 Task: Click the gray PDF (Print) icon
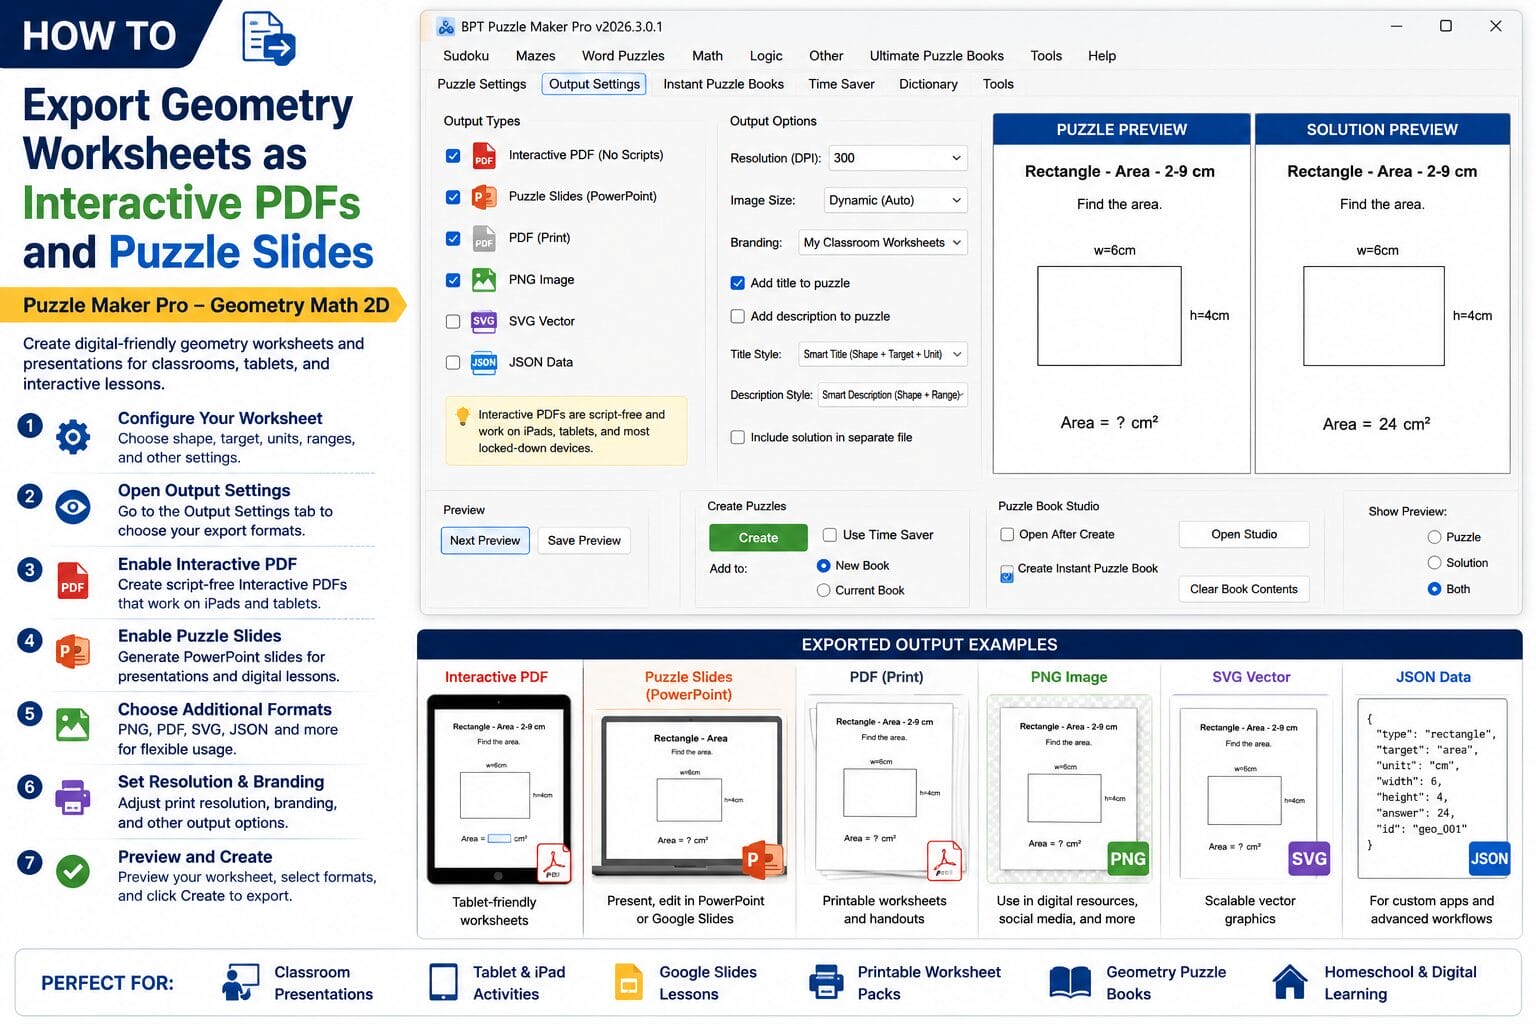pyautogui.click(x=484, y=239)
